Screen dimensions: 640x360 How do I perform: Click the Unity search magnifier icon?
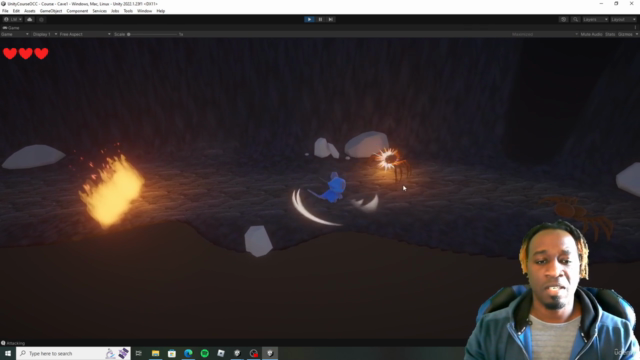point(575,19)
